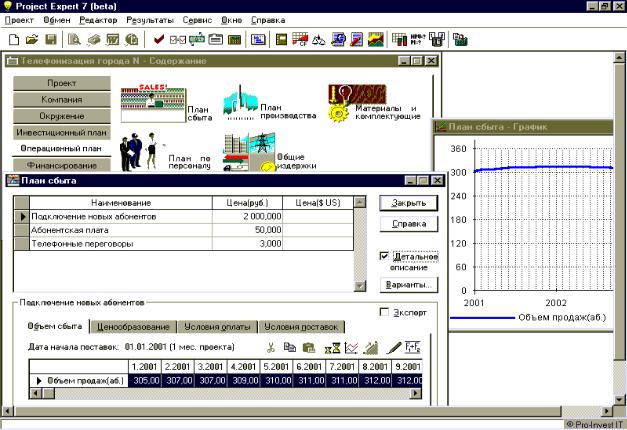Click the print preview toolbar icon
The width and height of the screenshot is (627, 430).
[x=74, y=39]
